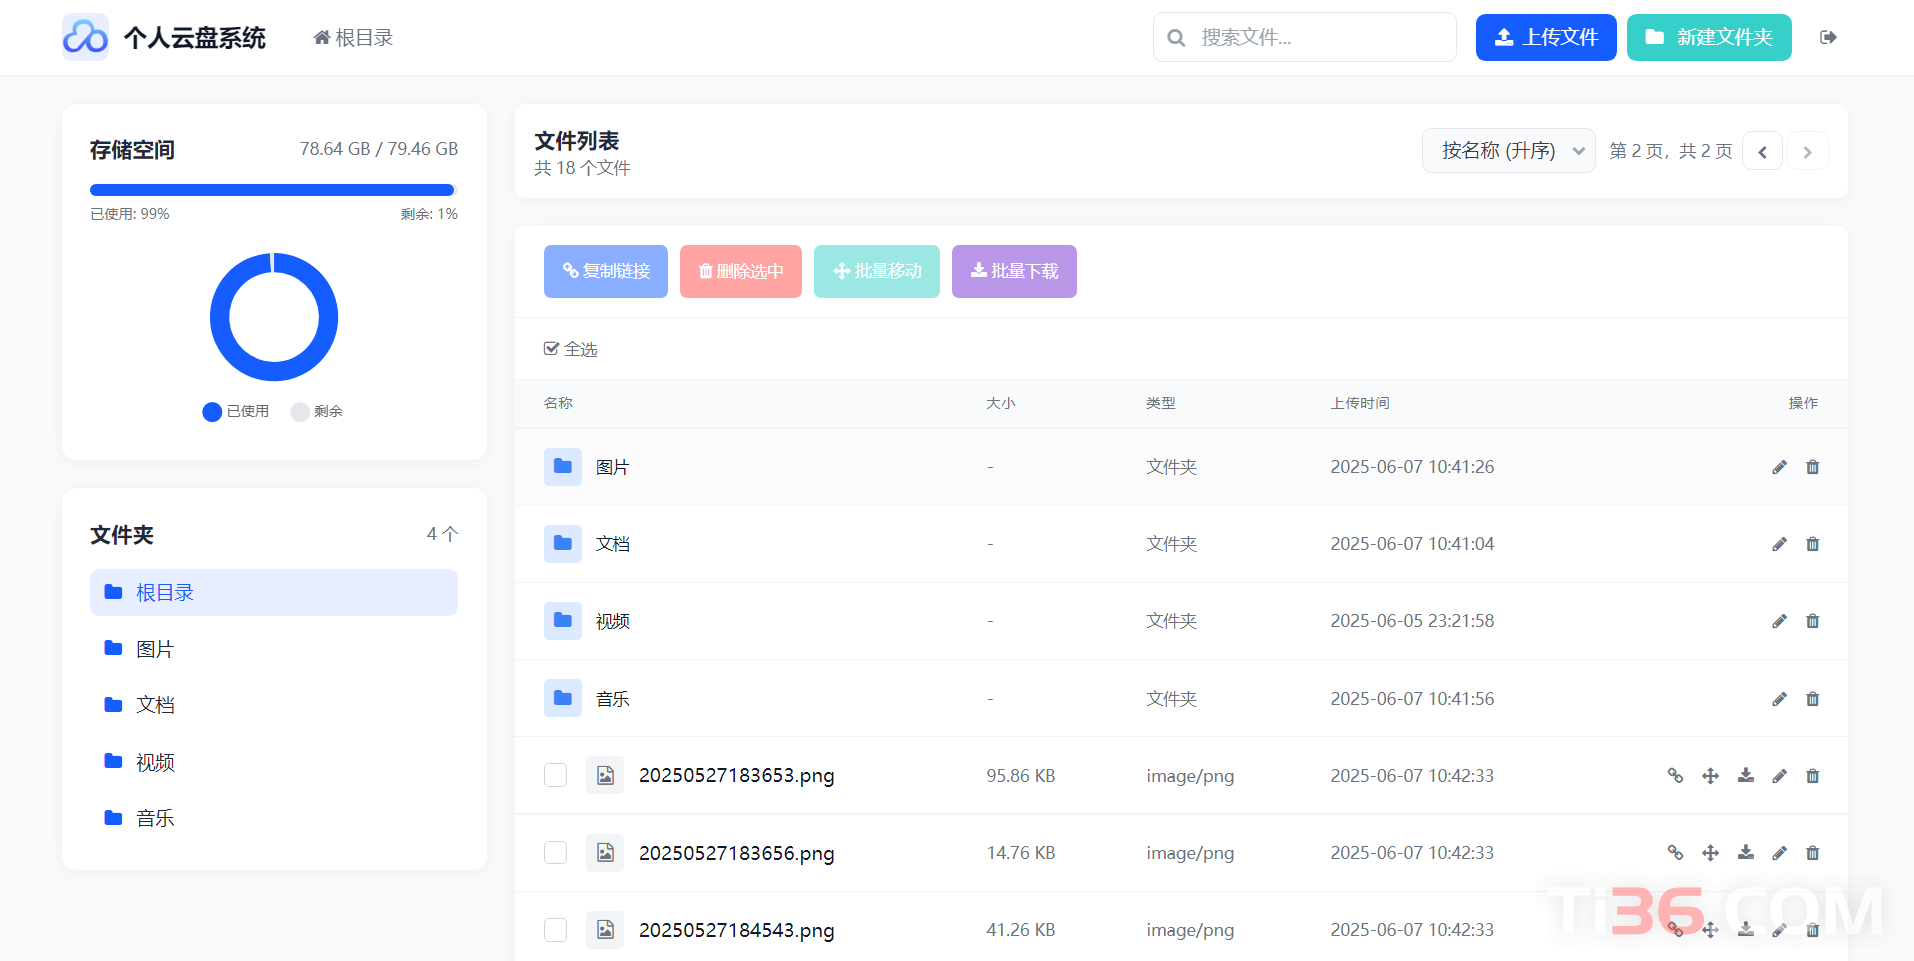Toggle the 全选 select-all checkbox
Viewport: 1914px width, 961px height.
pyautogui.click(x=553, y=348)
